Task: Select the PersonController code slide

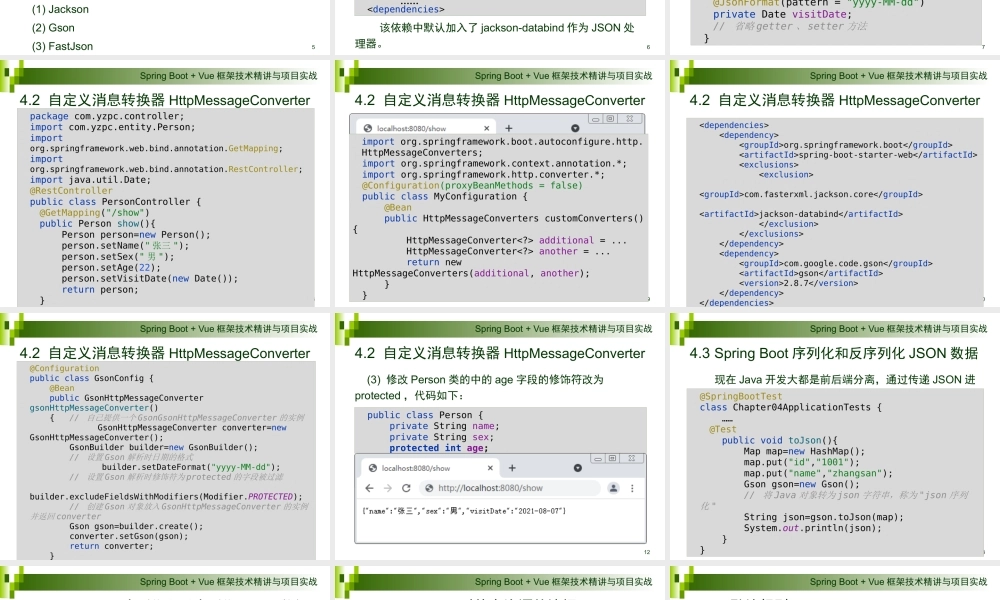Action: (165, 184)
